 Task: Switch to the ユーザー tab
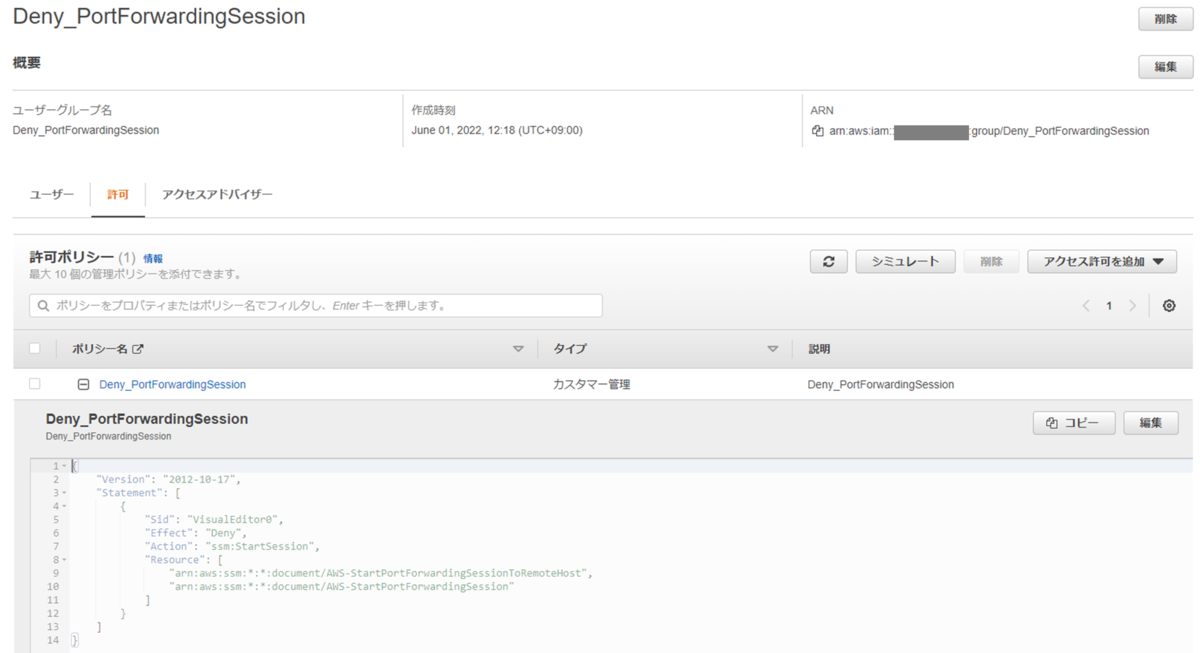tap(52, 194)
